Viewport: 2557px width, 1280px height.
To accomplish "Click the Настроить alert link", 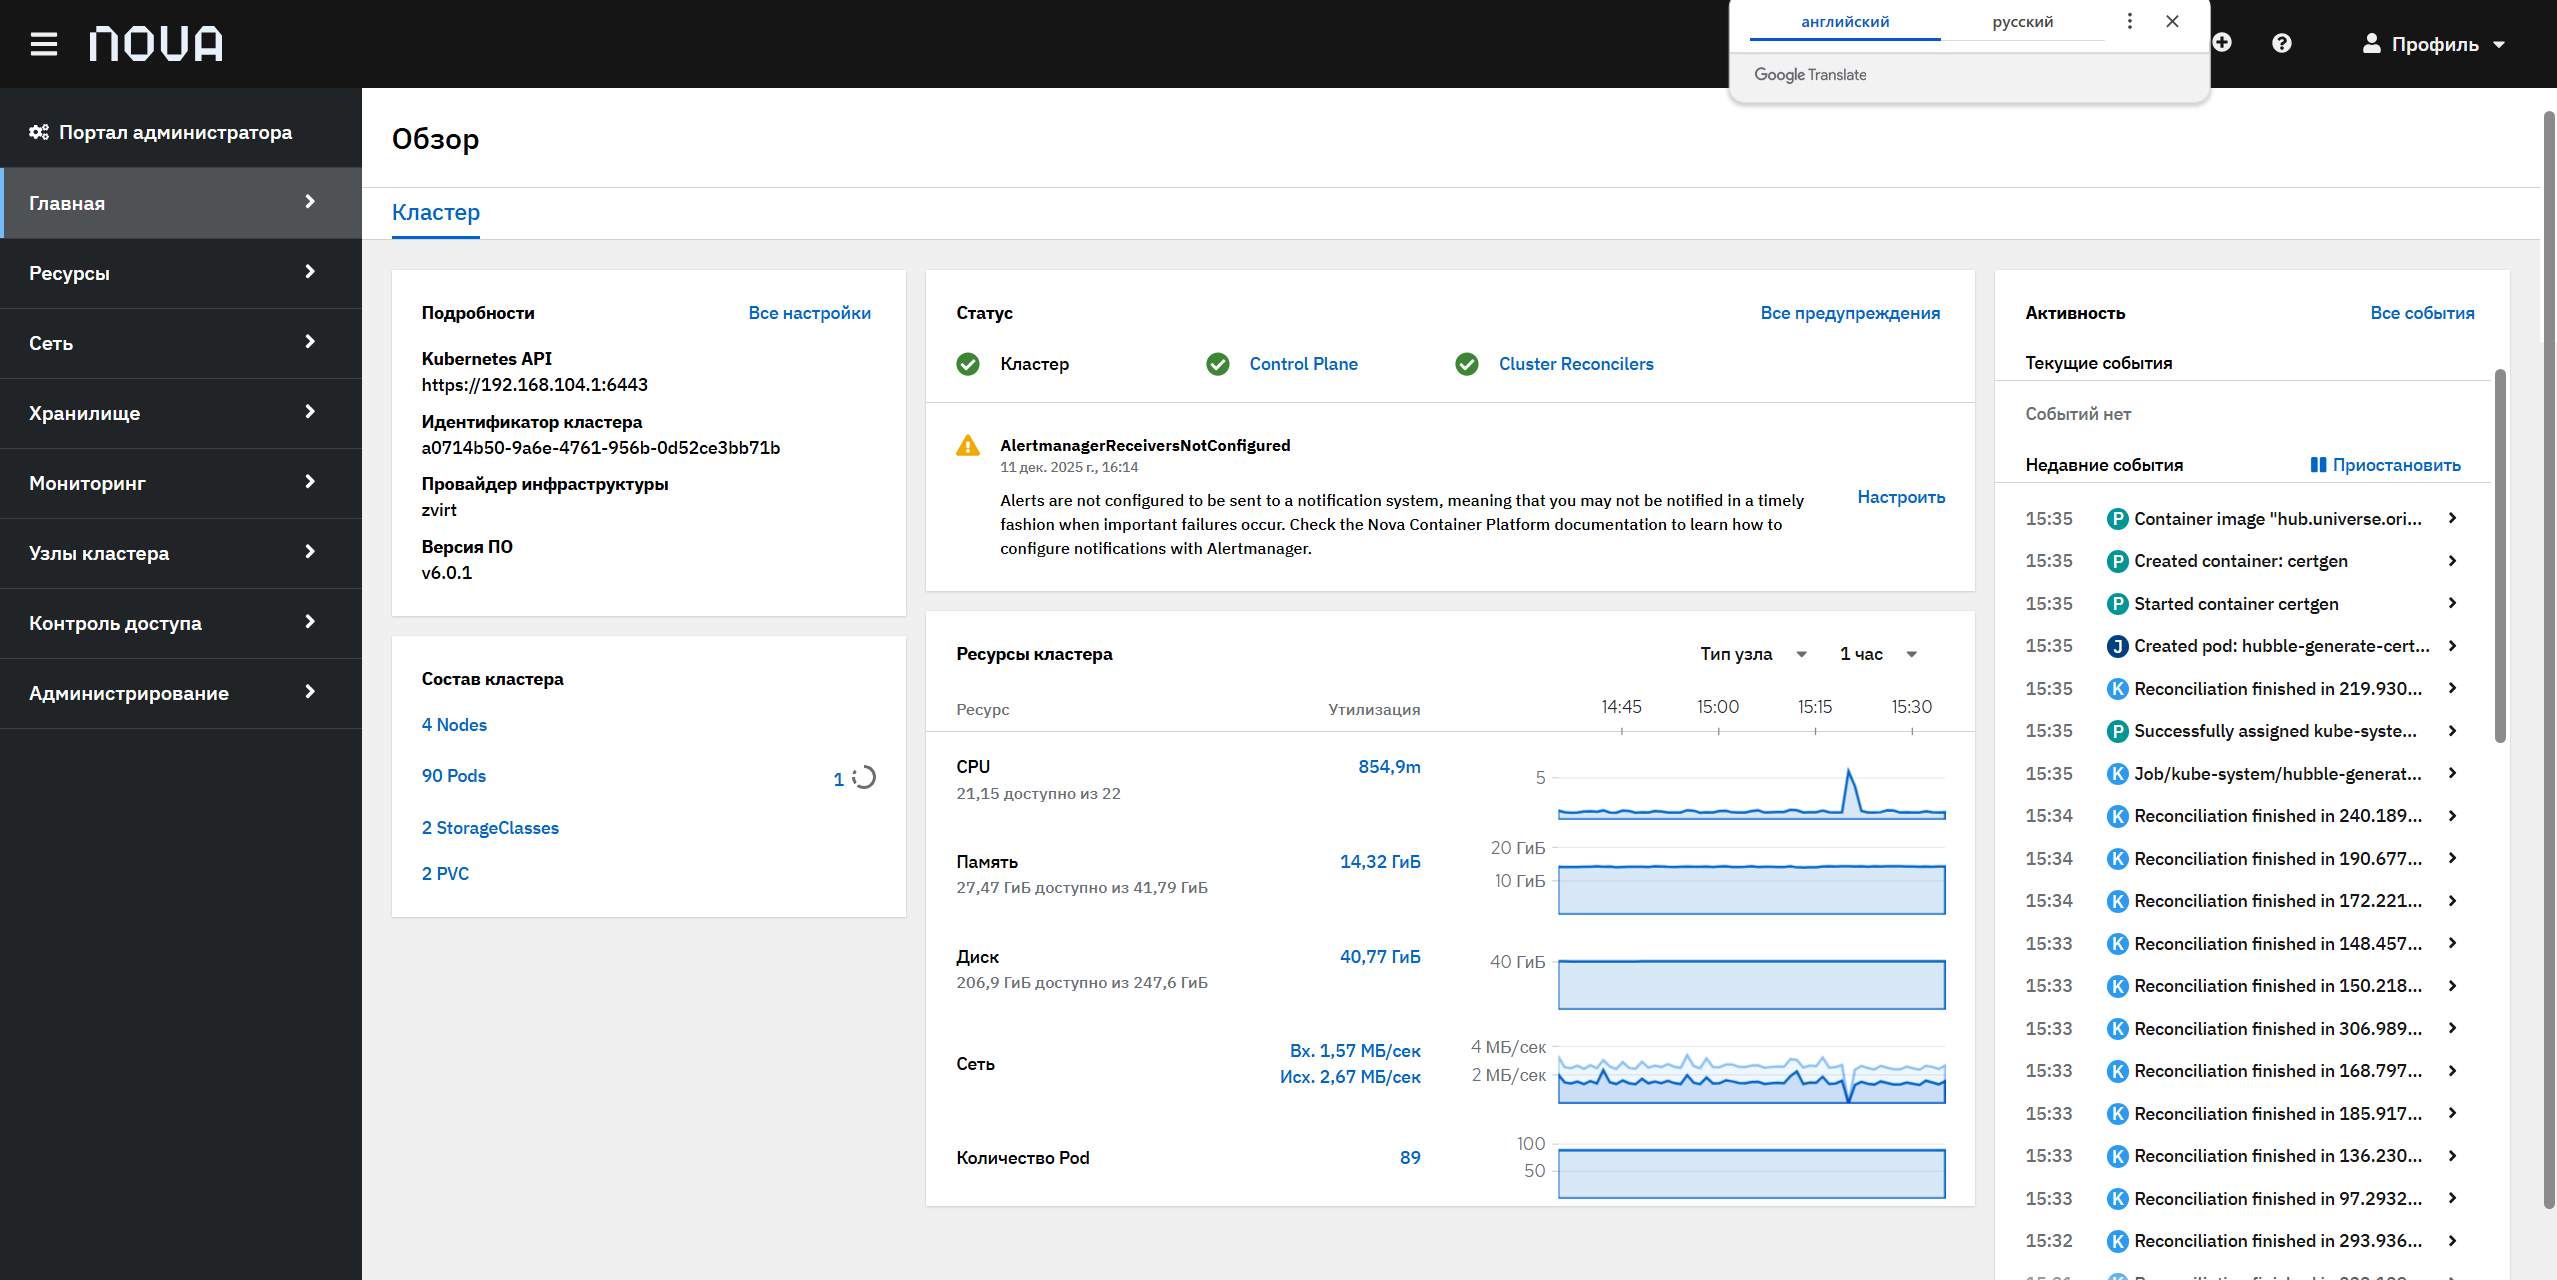I will [1901, 497].
